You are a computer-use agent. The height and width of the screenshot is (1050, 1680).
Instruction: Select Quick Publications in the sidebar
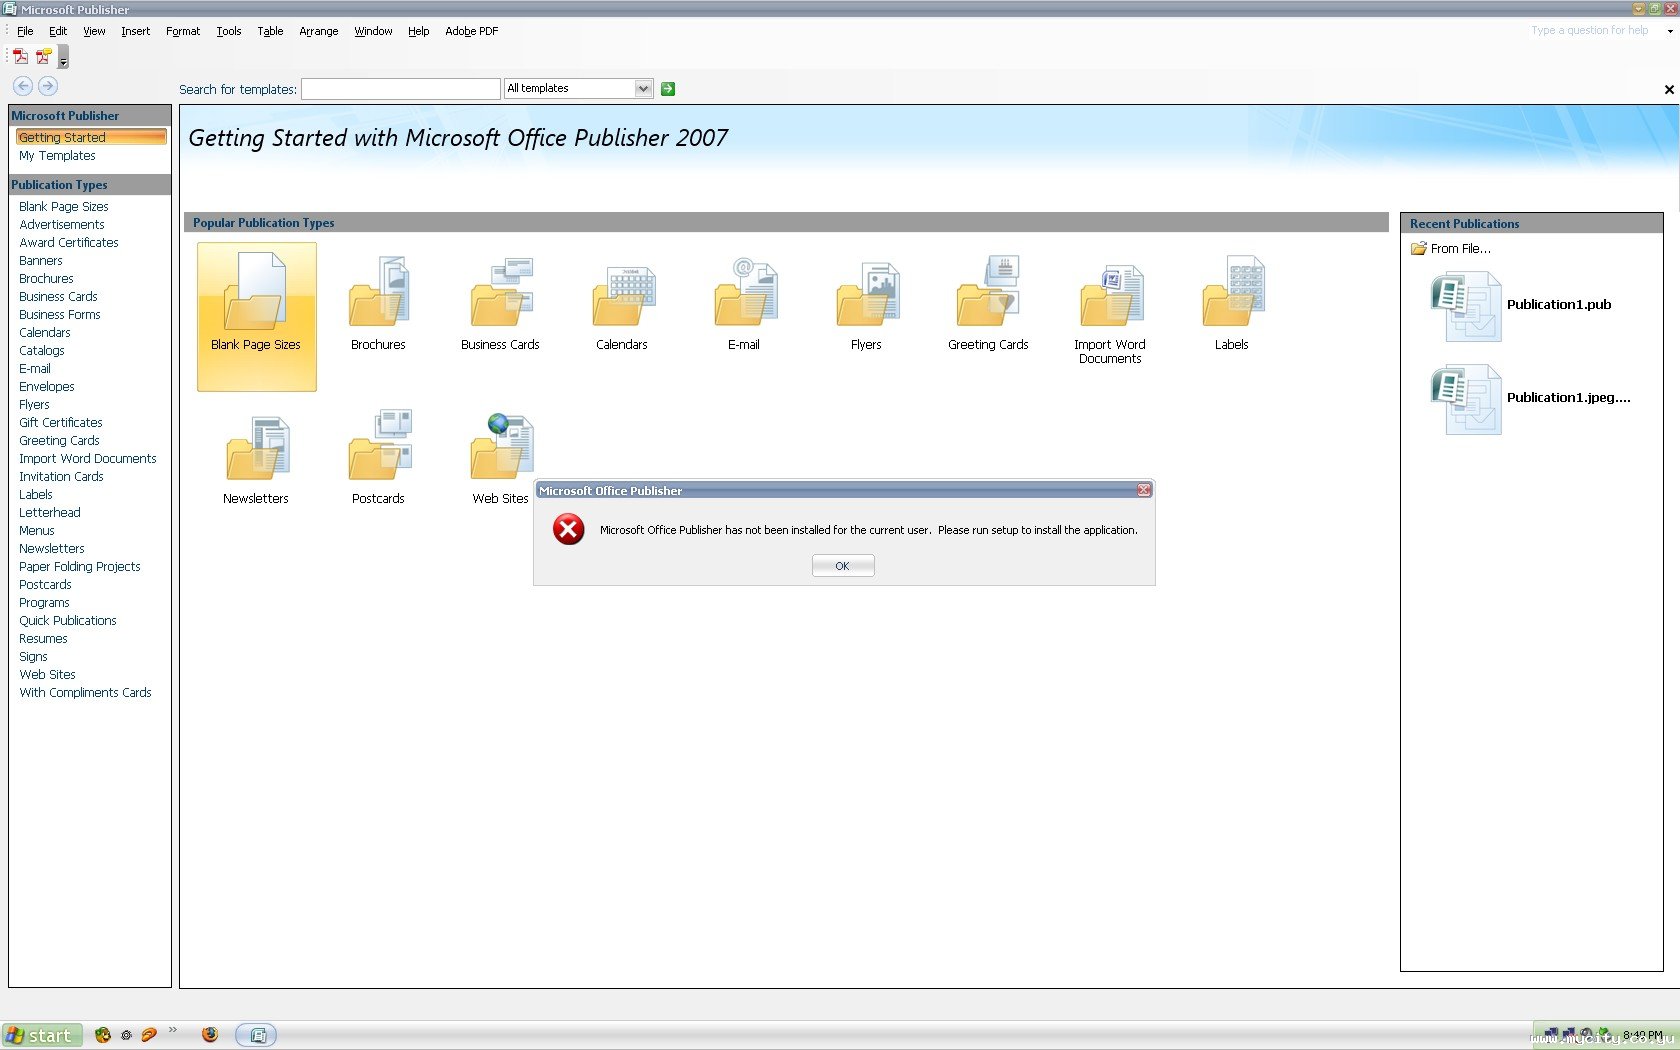(68, 621)
